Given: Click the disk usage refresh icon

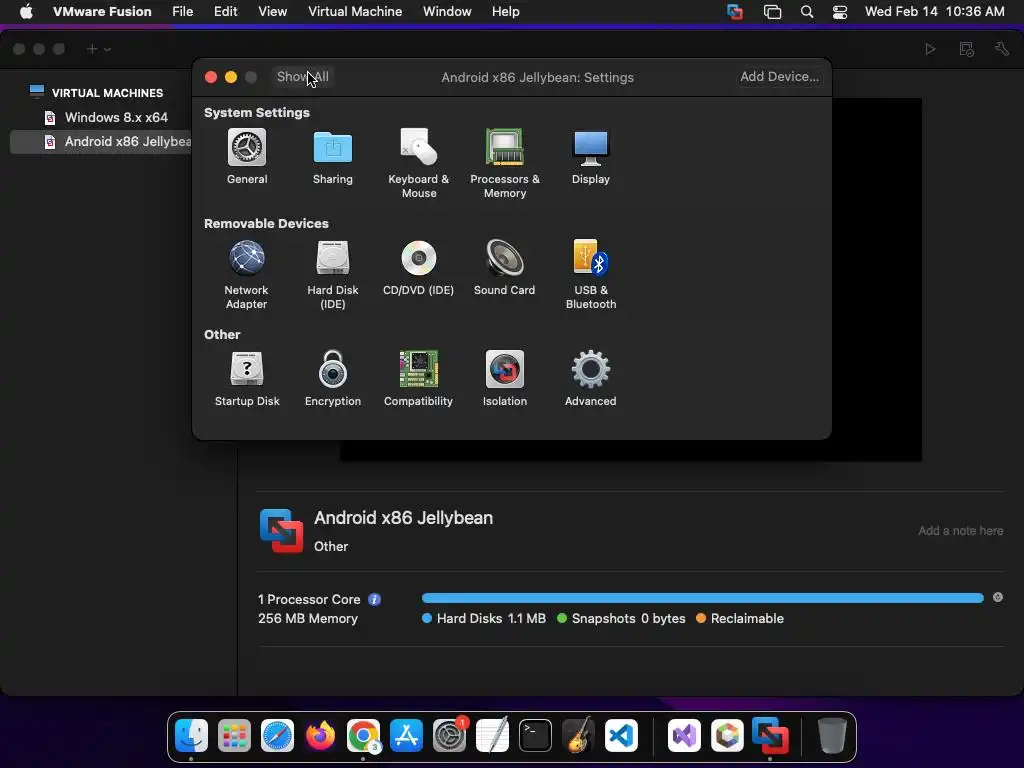Looking at the screenshot, I should [x=998, y=598].
